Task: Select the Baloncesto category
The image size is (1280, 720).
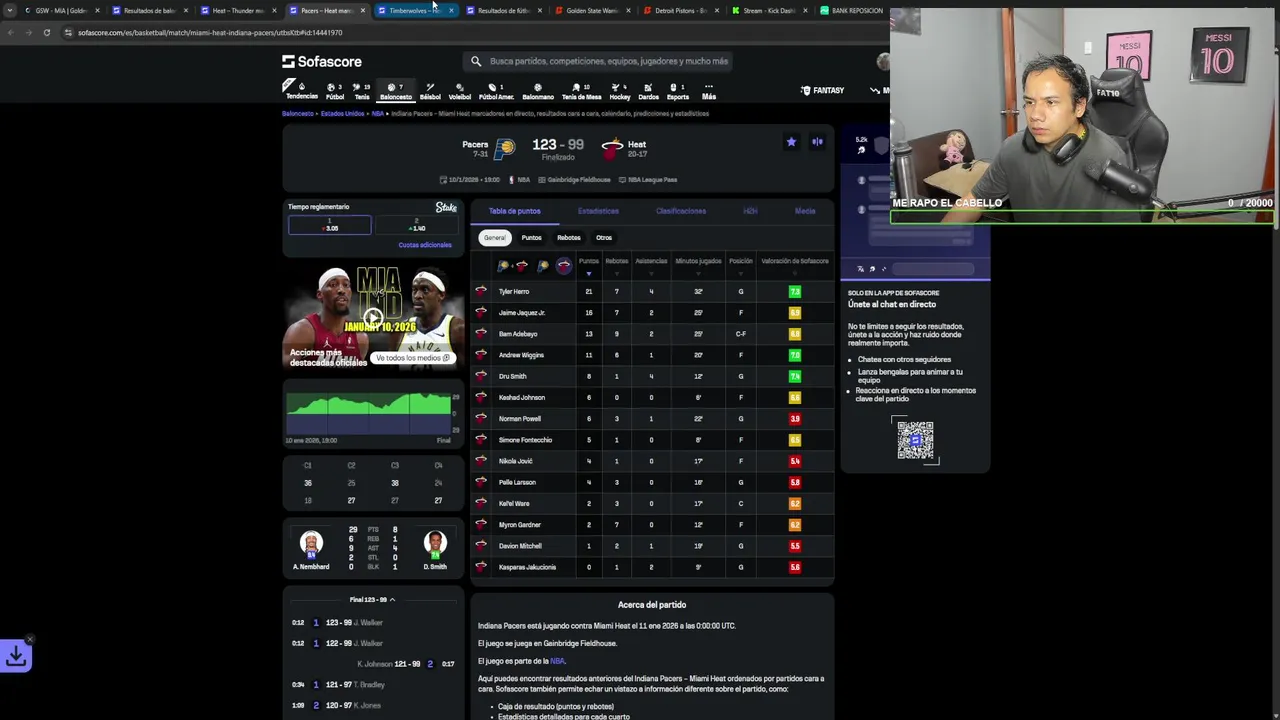Action: click(396, 91)
